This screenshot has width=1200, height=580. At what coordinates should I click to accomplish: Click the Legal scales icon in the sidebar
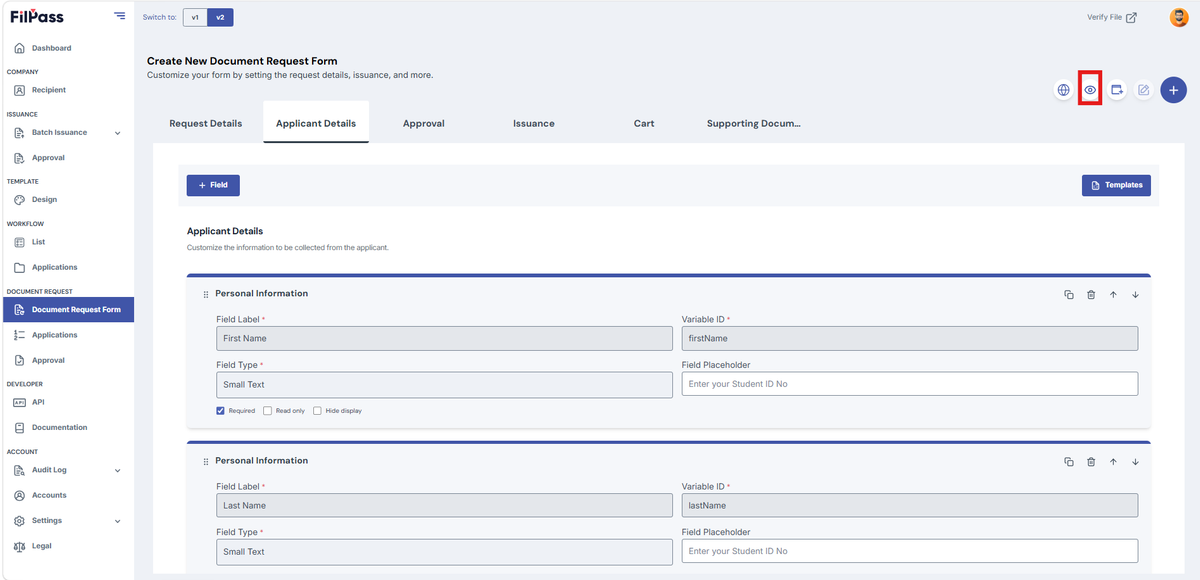20,546
